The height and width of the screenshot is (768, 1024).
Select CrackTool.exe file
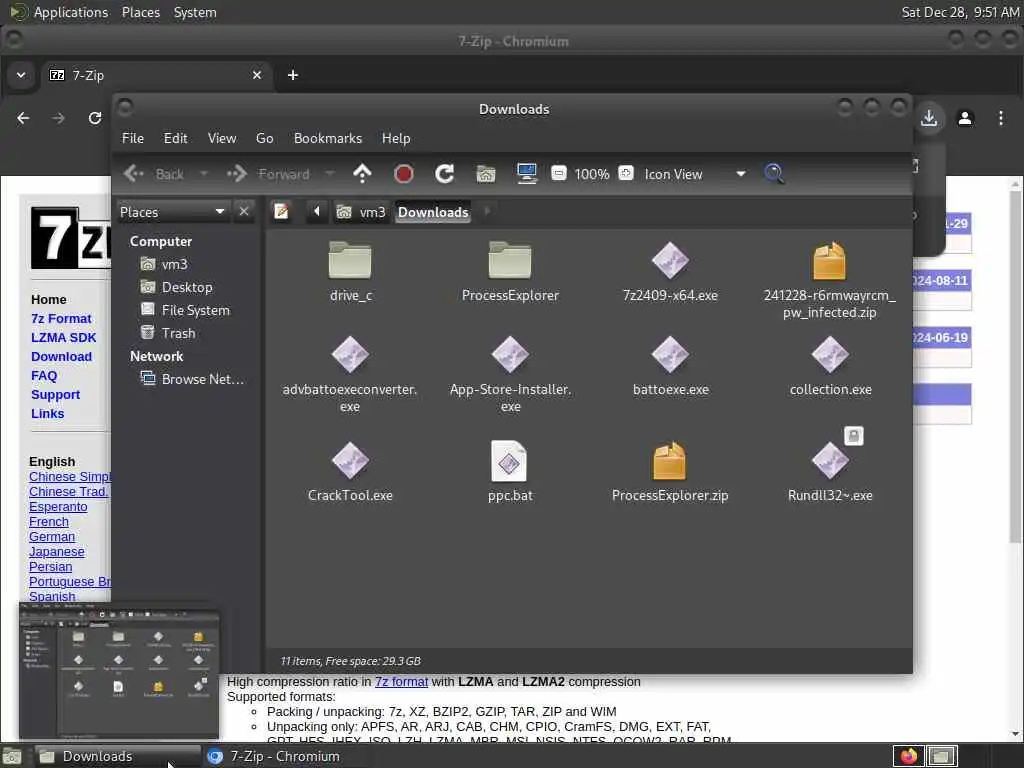350,472
